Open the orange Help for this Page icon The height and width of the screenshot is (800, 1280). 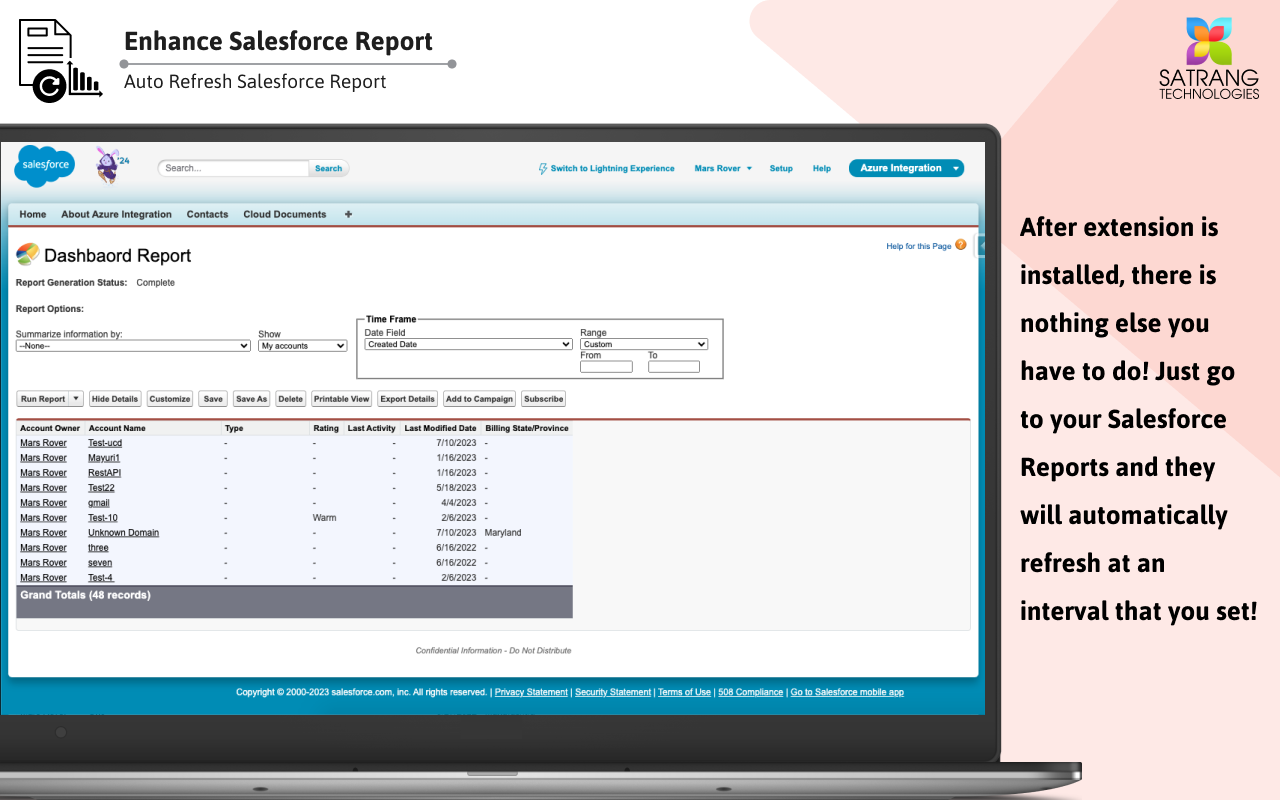click(960, 245)
